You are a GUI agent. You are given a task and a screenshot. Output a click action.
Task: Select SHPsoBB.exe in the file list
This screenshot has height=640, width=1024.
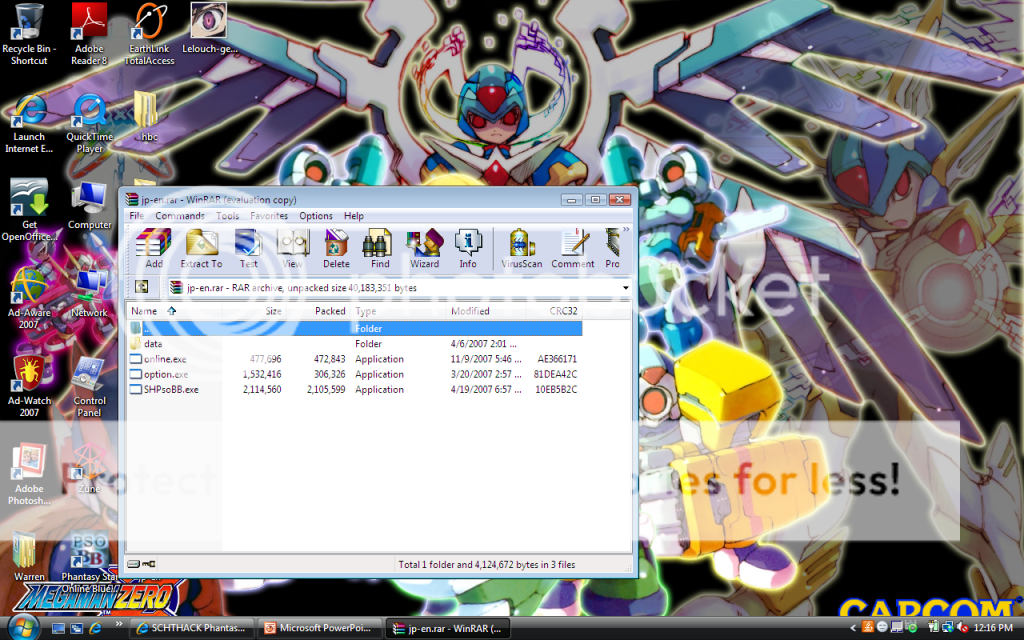(170, 390)
